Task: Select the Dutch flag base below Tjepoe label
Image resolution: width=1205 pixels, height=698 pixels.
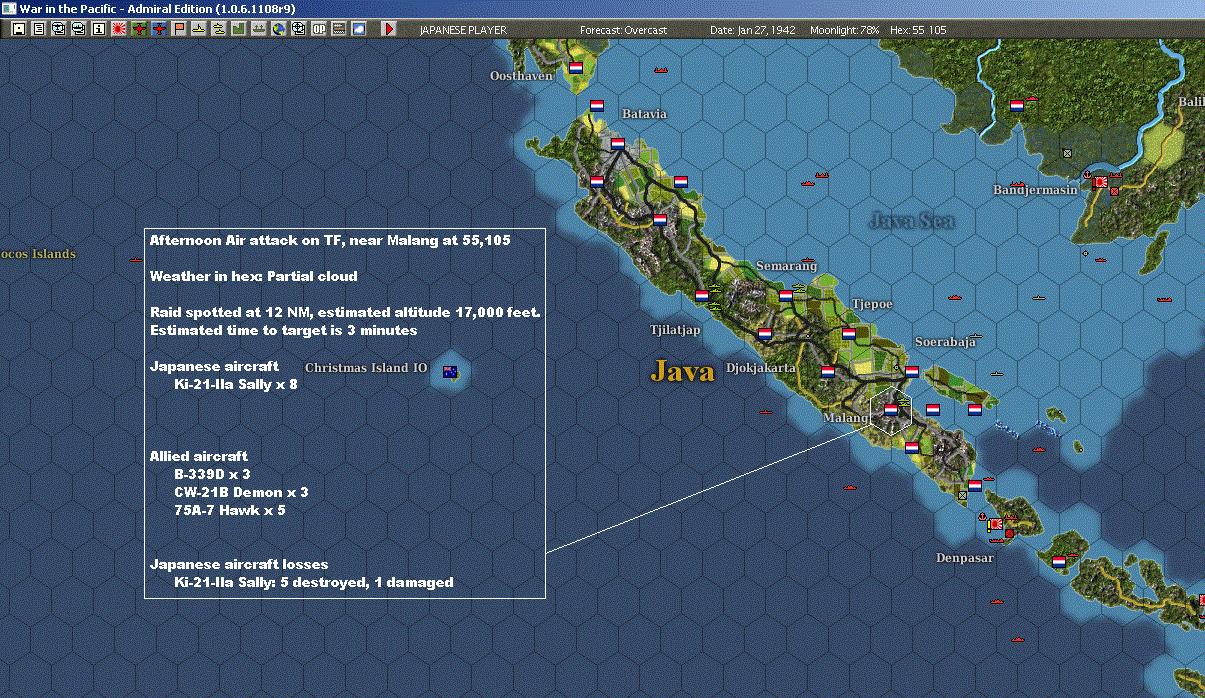Action: point(849,334)
